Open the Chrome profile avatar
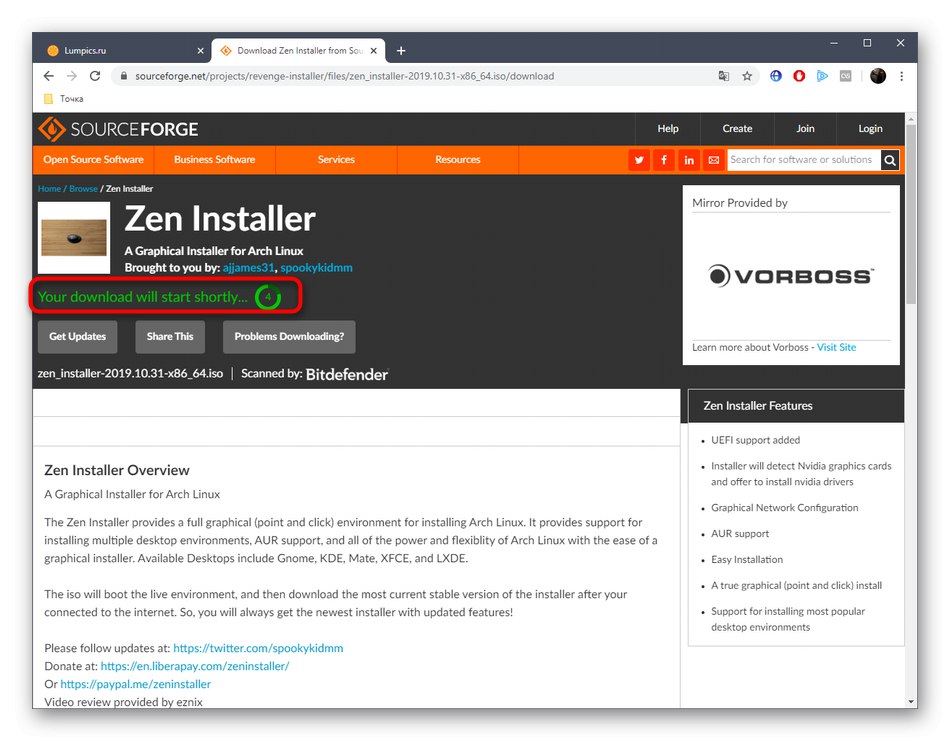Viewport: 950px width, 741px height. coord(878,76)
